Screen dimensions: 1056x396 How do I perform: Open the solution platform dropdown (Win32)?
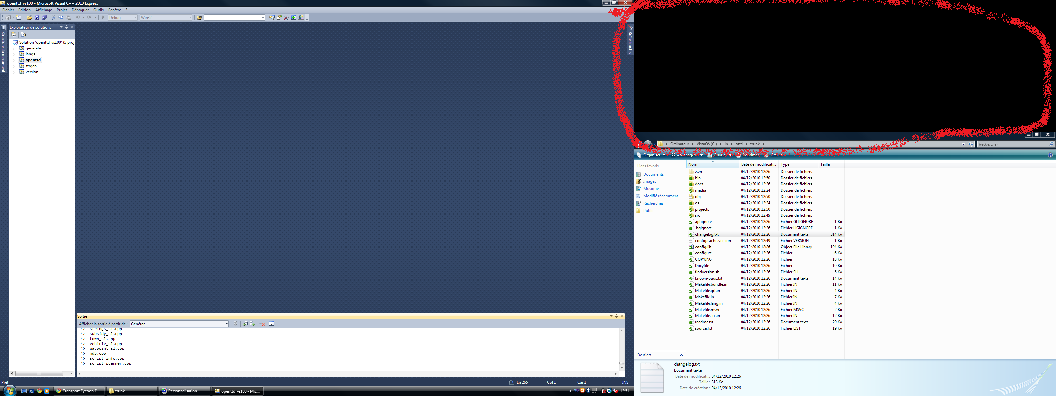pos(191,18)
